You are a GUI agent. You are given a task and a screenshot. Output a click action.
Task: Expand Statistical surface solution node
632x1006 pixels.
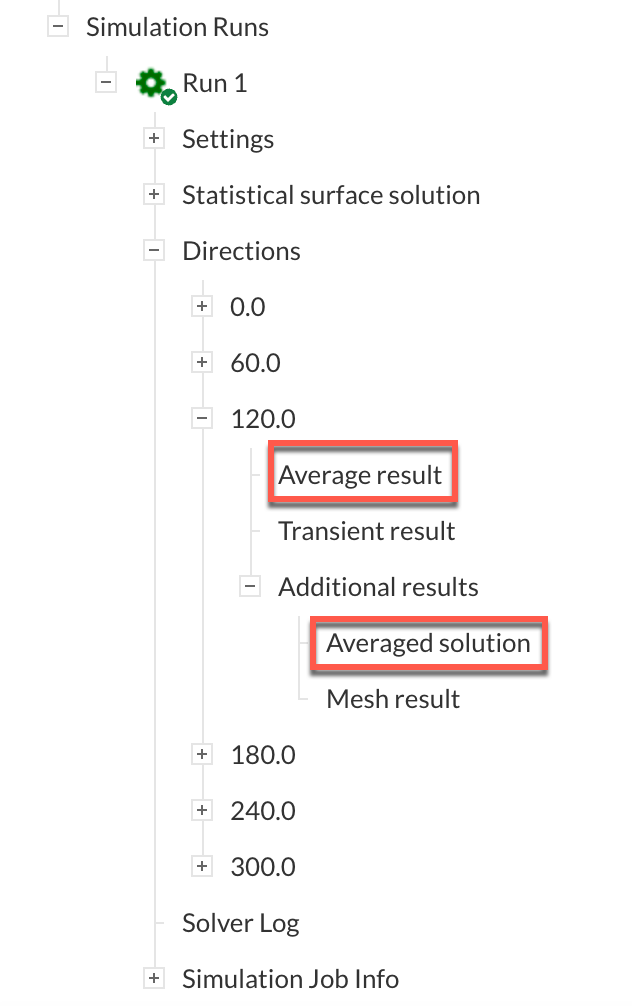pyautogui.click(x=154, y=195)
